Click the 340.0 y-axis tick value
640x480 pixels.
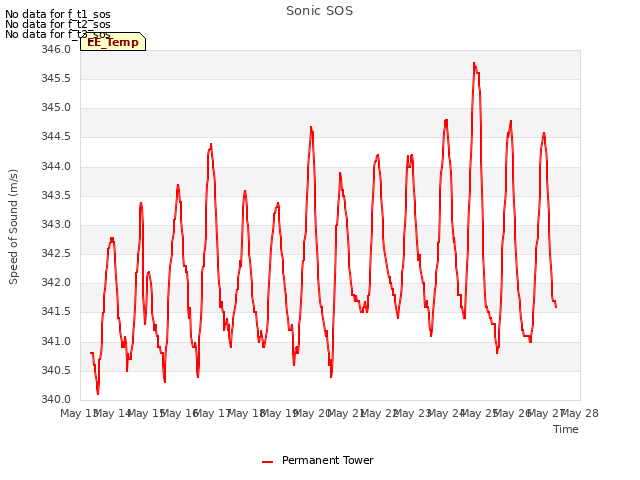[56, 399]
